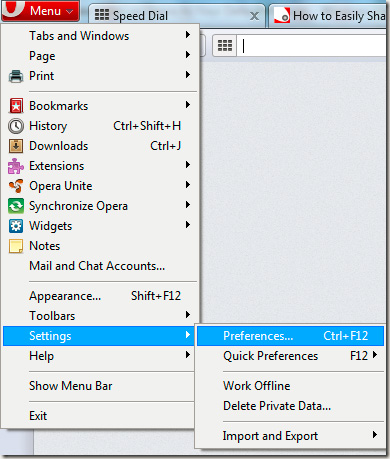The width and height of the screenshot is (390, 459).
Task: Expand Quick Preferences submenu arrow
Action: click(375, 355)
